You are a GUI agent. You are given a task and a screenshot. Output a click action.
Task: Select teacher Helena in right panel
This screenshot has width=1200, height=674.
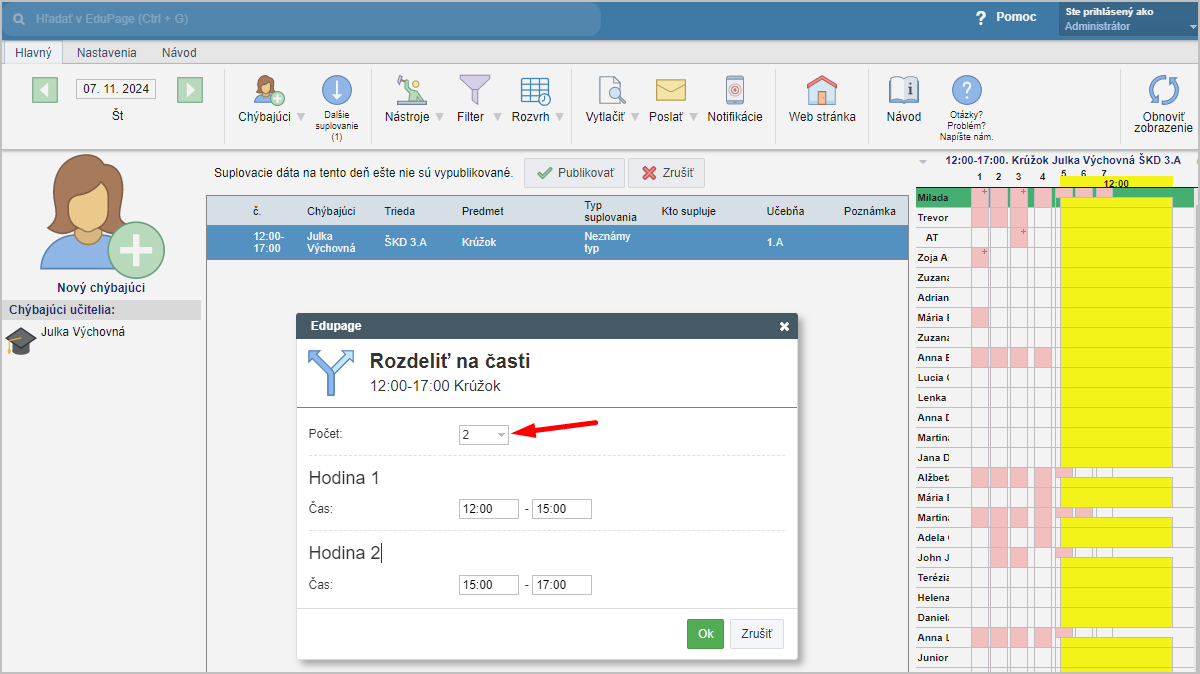coord(933,598)
